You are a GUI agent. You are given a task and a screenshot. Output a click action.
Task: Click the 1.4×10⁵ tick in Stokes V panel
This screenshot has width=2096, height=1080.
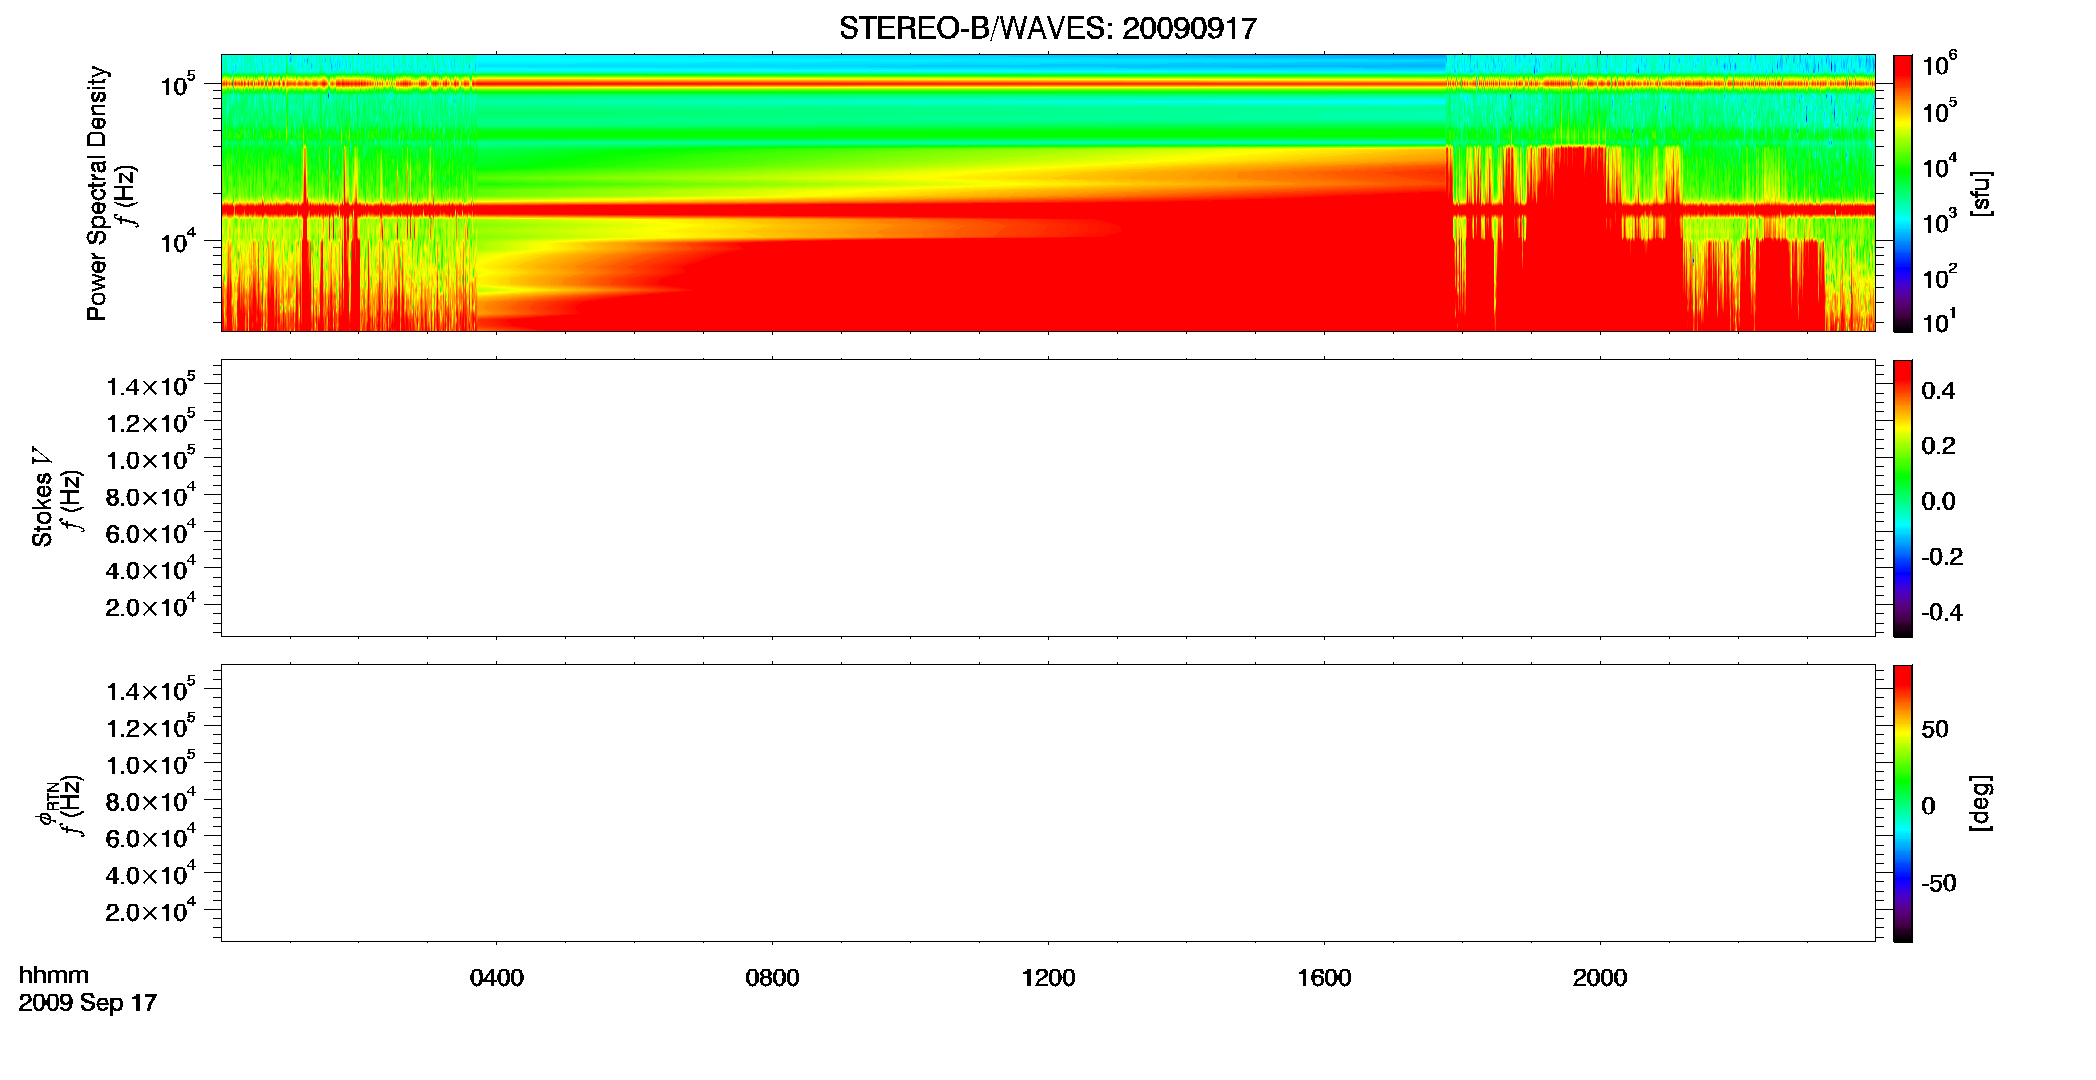[151, 385]
